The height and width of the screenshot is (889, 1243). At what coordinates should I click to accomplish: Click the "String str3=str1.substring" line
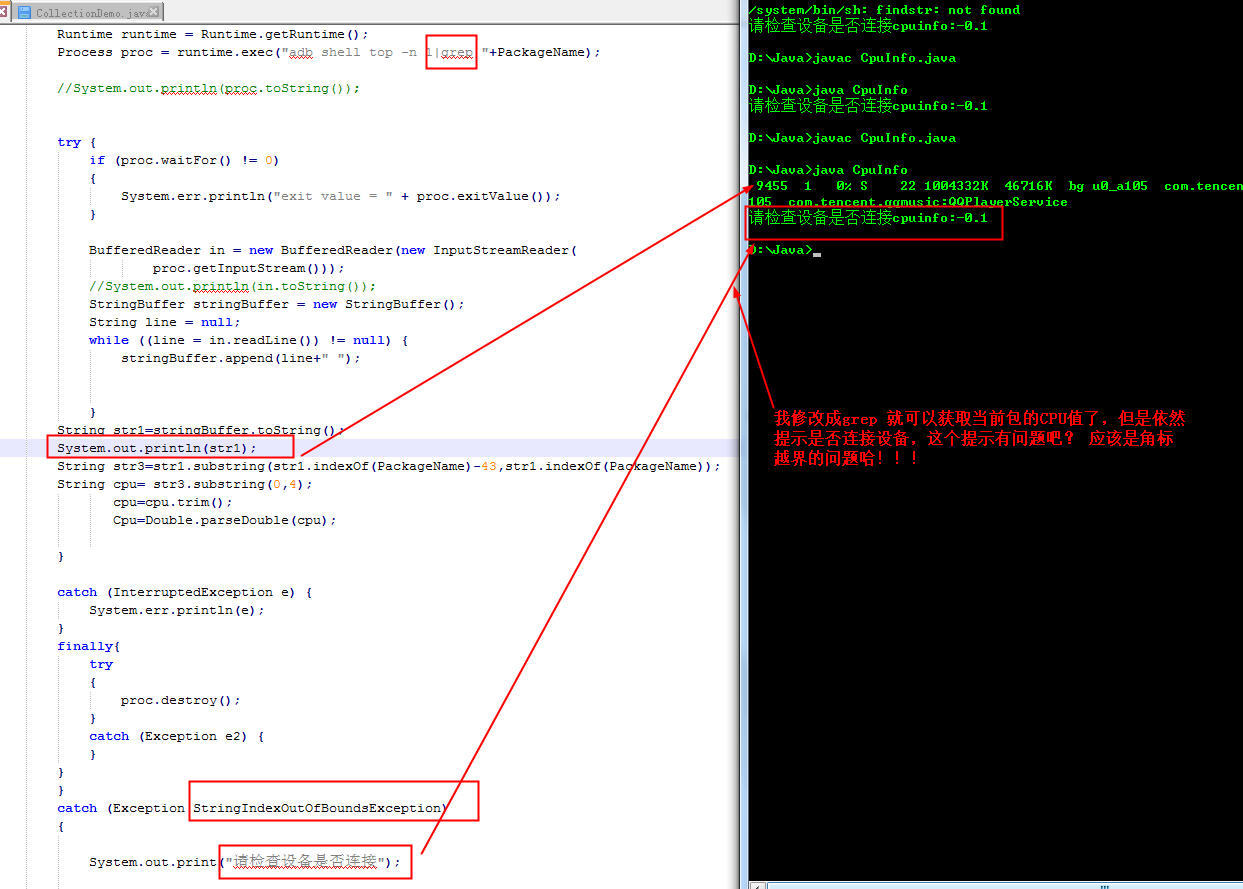pos(389,466)
